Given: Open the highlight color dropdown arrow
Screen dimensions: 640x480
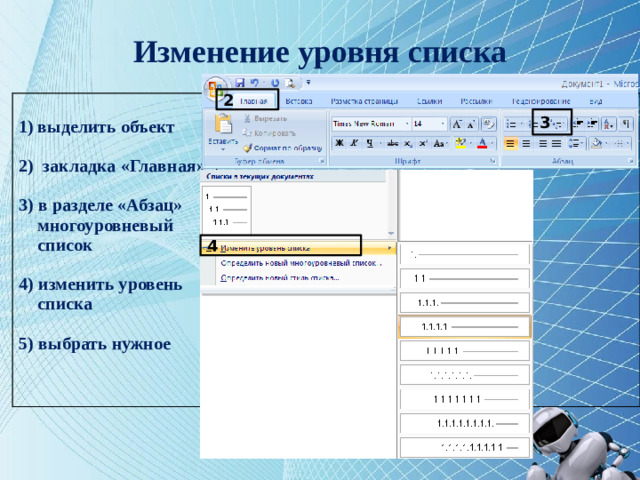Looking at the screenshot, I should click(x=471, y=144).
